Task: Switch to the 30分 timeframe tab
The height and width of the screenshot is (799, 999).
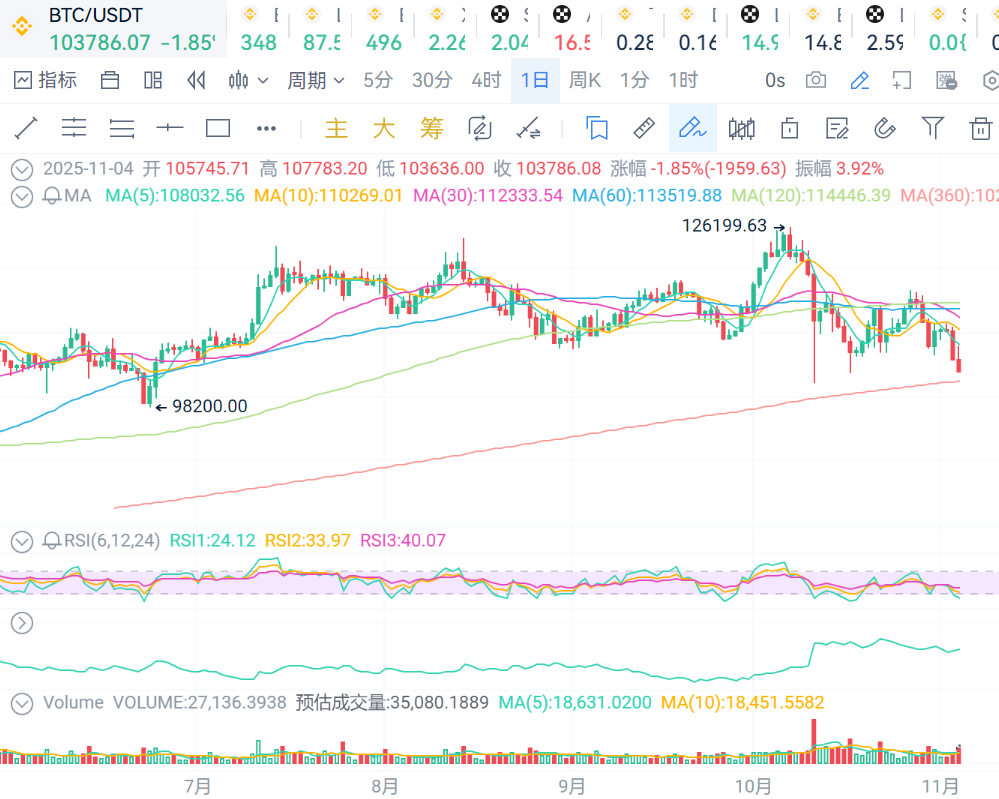Action: click(432, 80)
